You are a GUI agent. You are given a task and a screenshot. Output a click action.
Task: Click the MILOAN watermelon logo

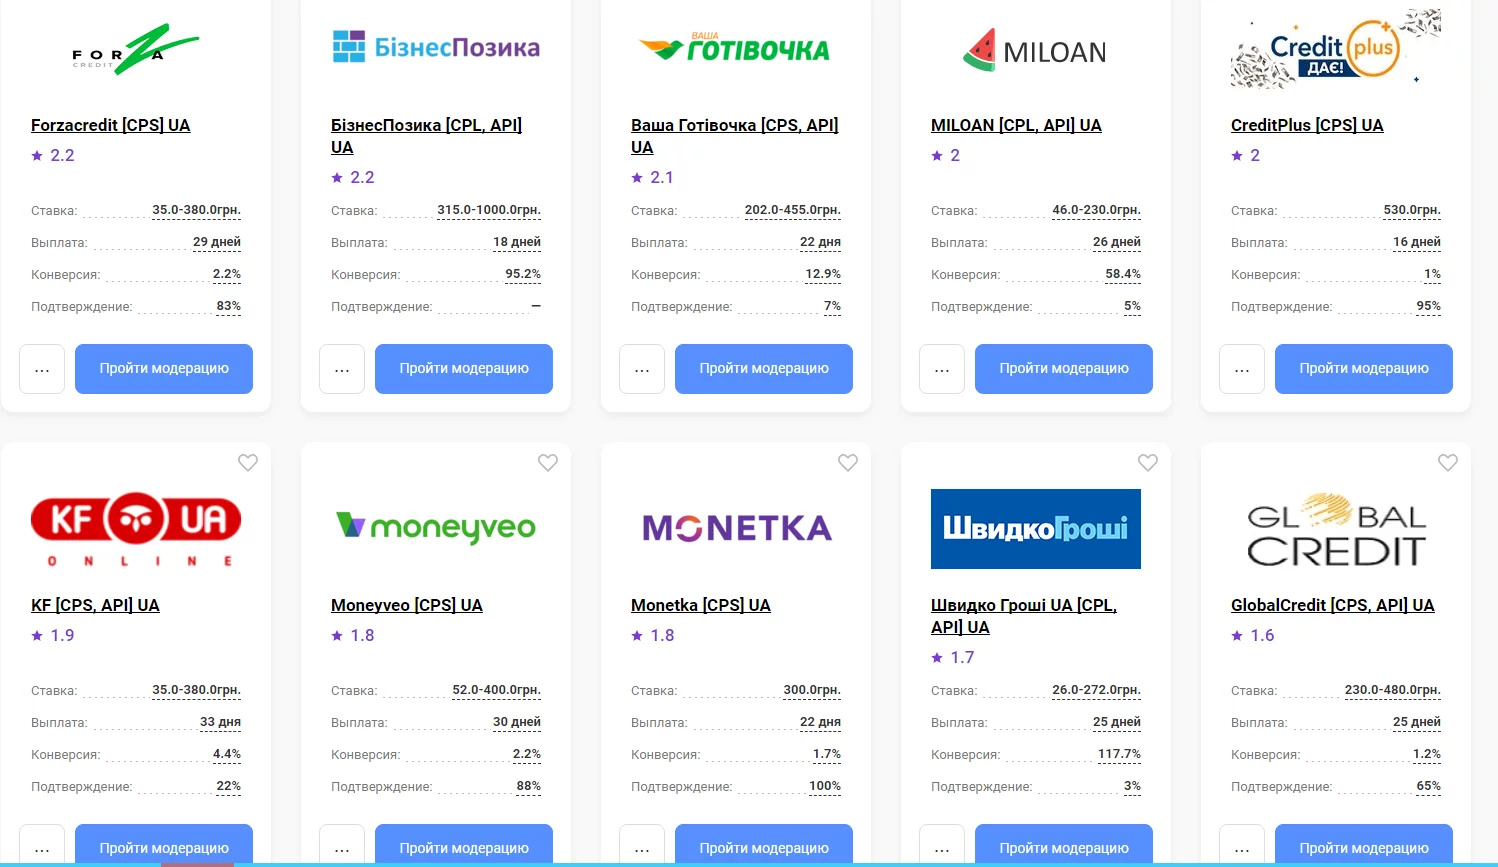point(1035,51)
